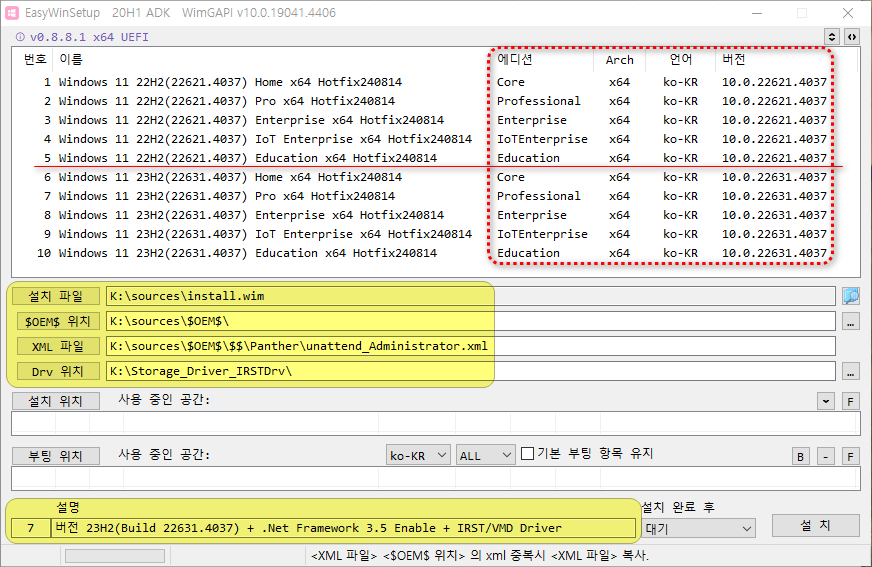Click the 부팅 위치 button

(x=56, y=456)
